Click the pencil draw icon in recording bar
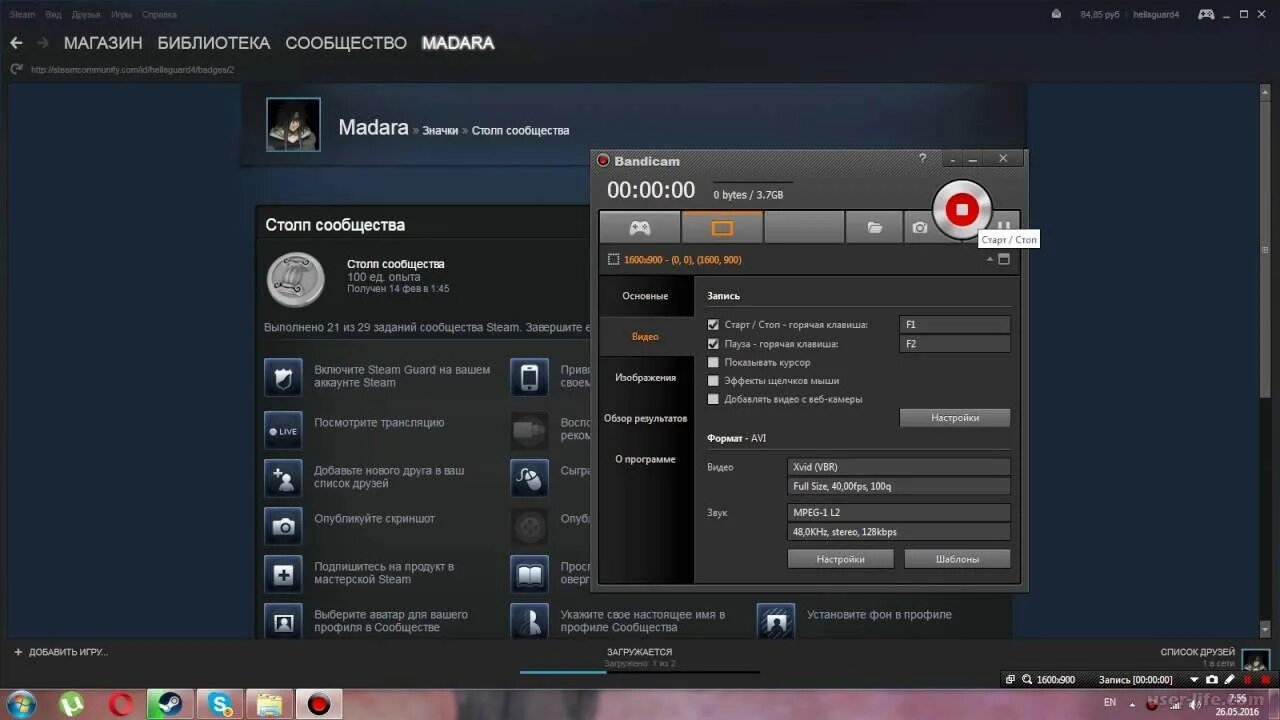1280x720 pixels. [1229, 680]
